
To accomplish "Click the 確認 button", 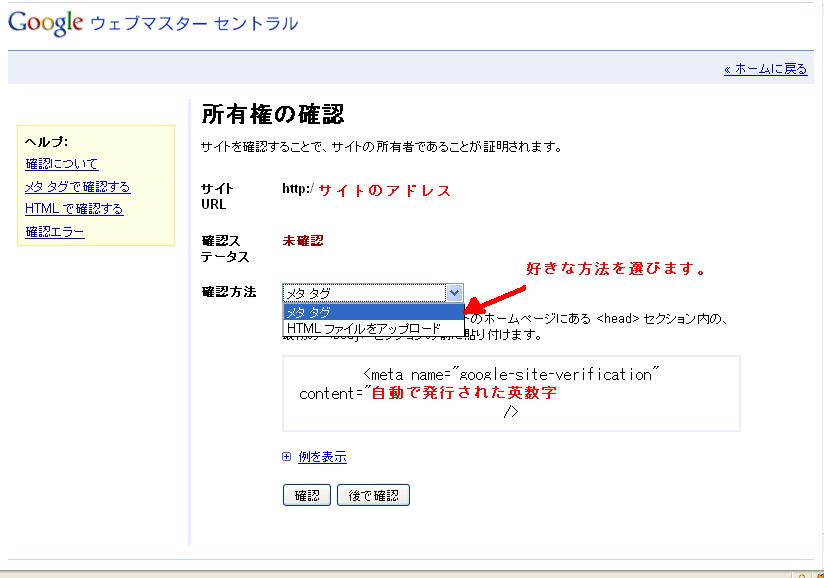I will click(x=307, y=495).
